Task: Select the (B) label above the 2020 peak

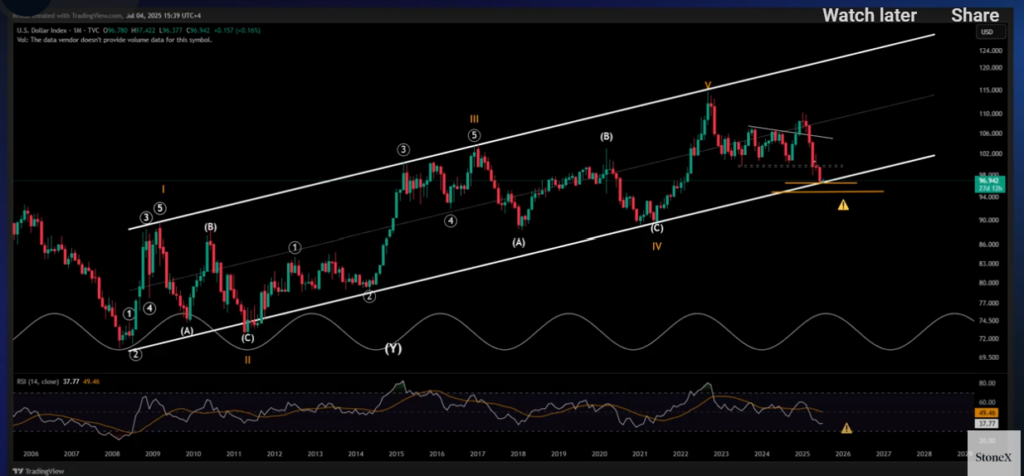Action: click(606, 136)
